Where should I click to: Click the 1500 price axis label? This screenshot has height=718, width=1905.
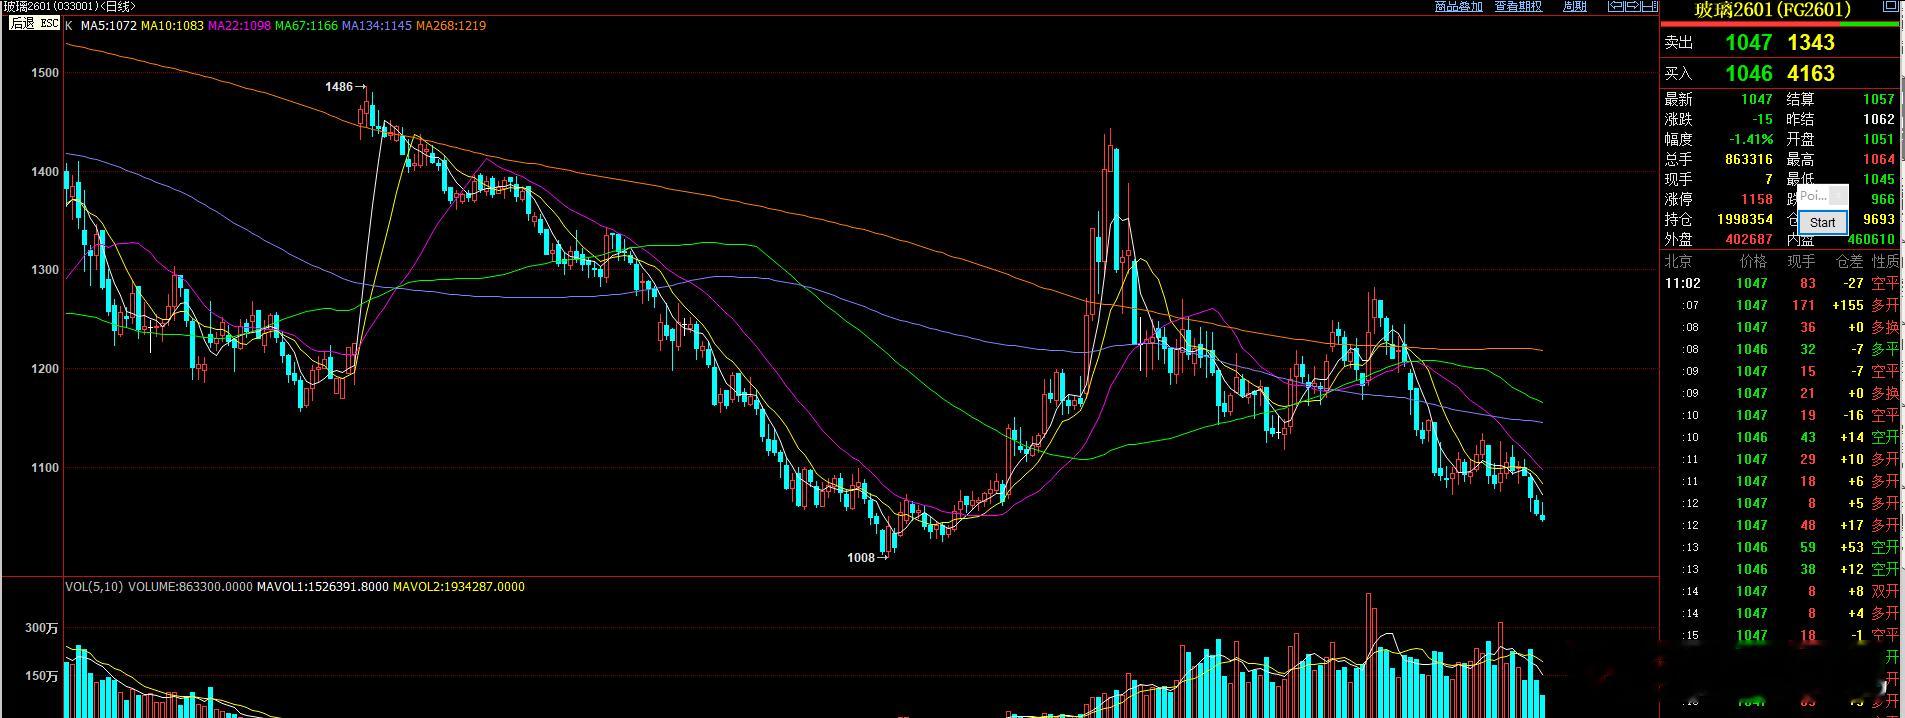(45, 73)
